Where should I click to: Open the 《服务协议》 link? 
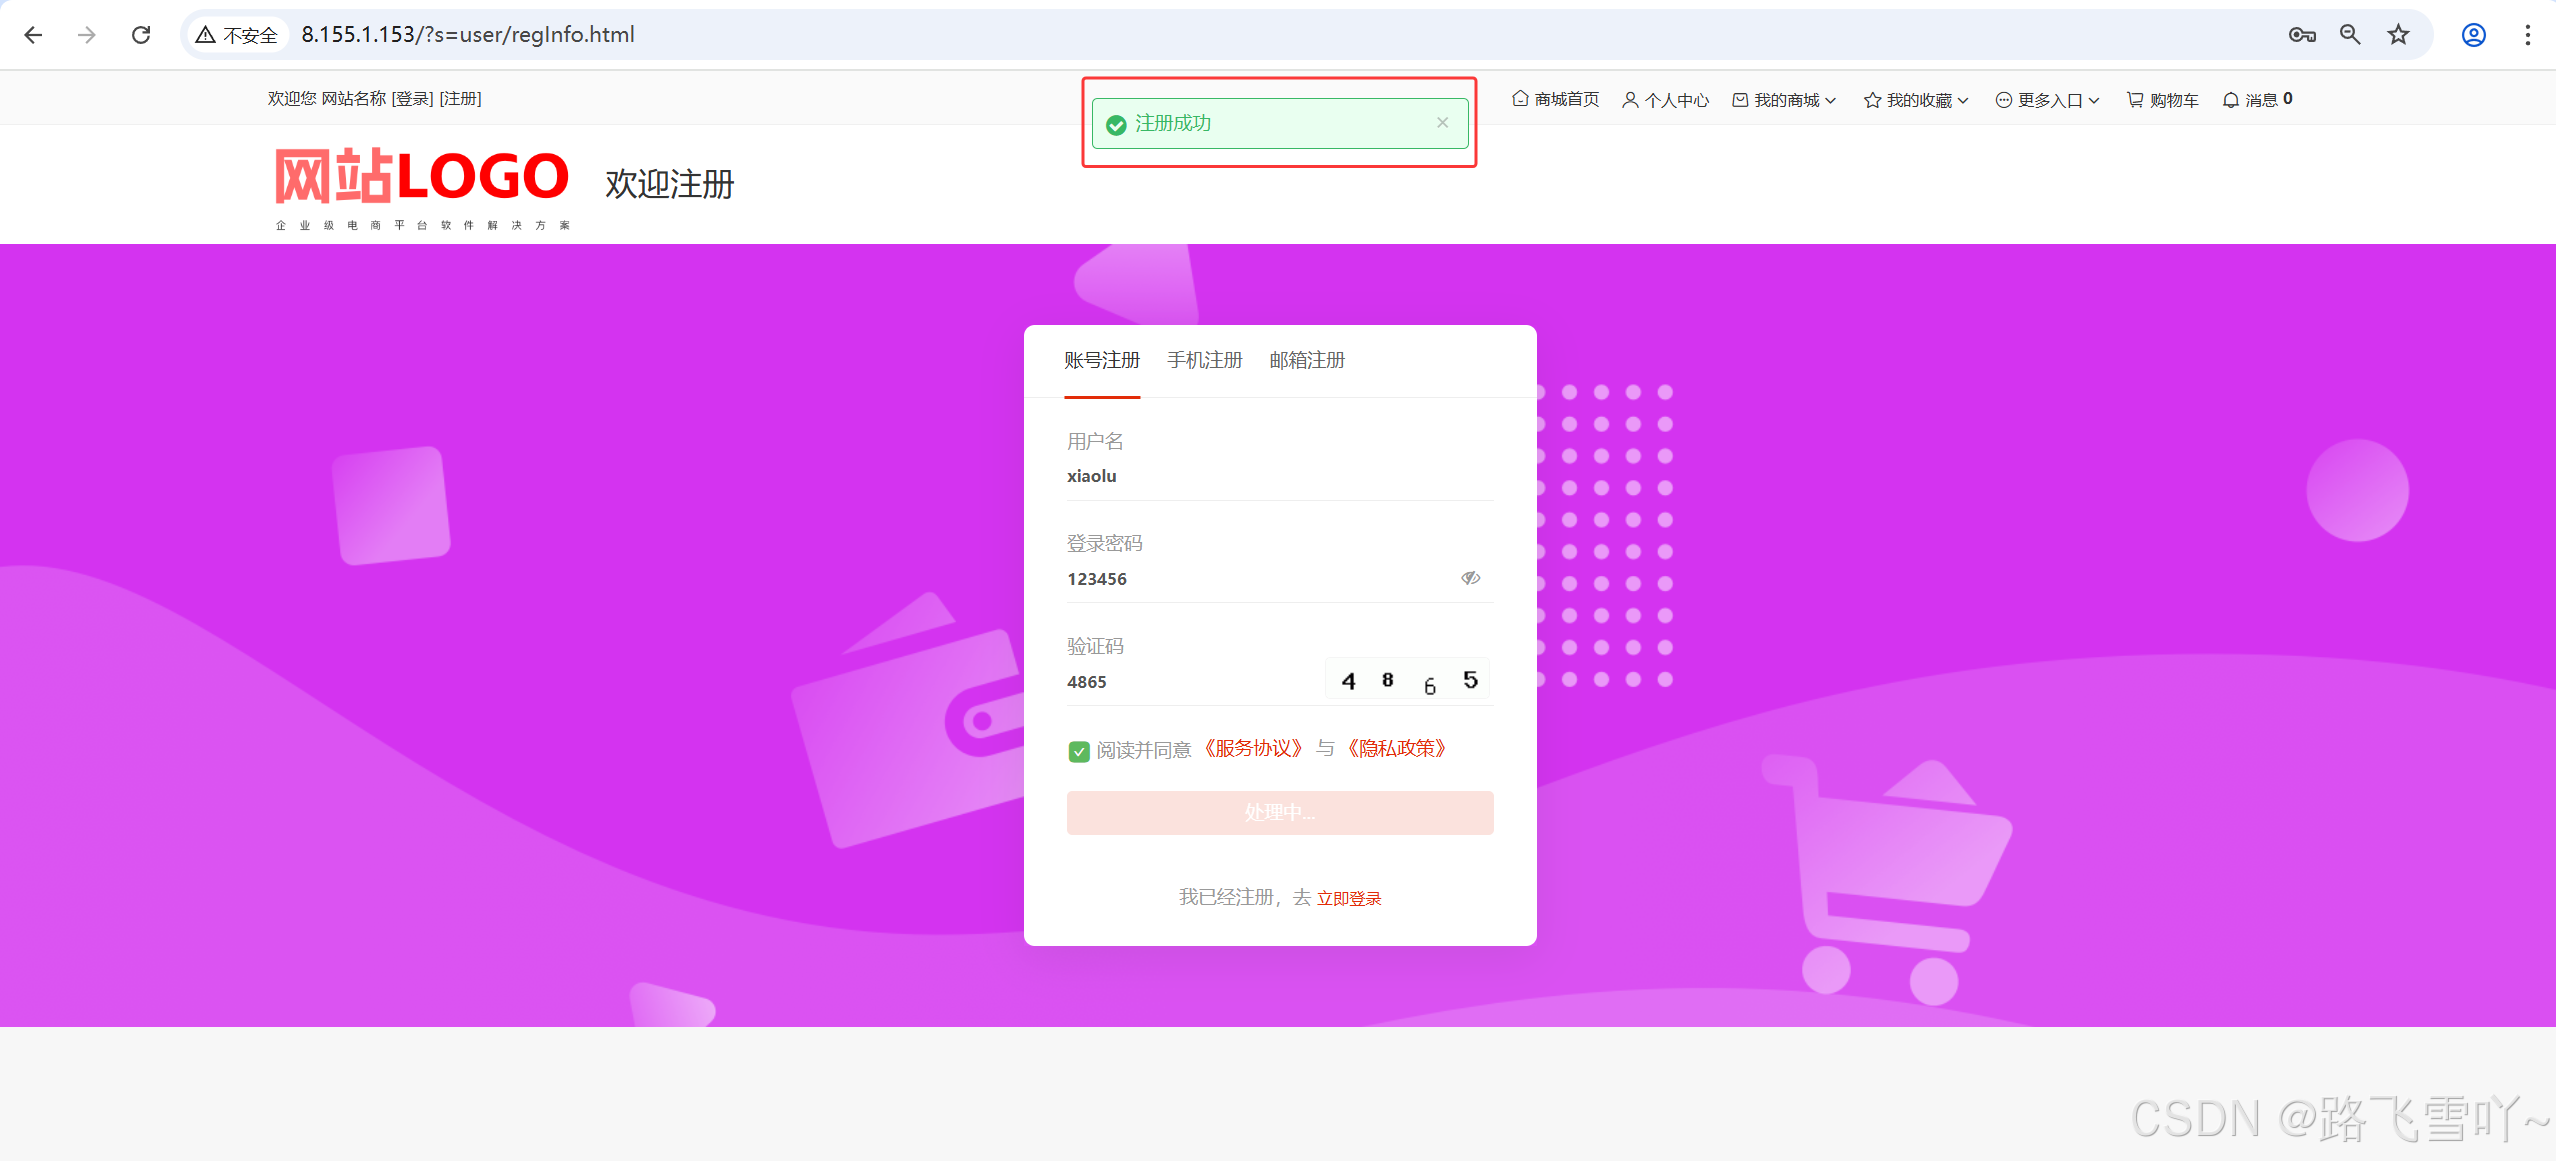[1252, 749]
